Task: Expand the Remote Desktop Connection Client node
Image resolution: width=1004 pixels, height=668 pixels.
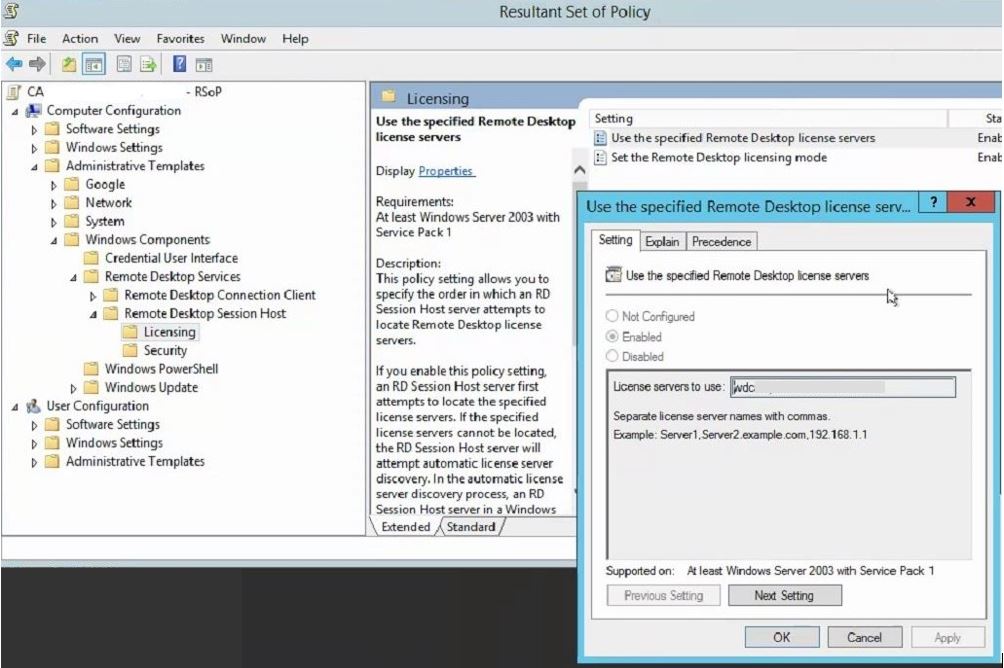Action: pos(93,296)
